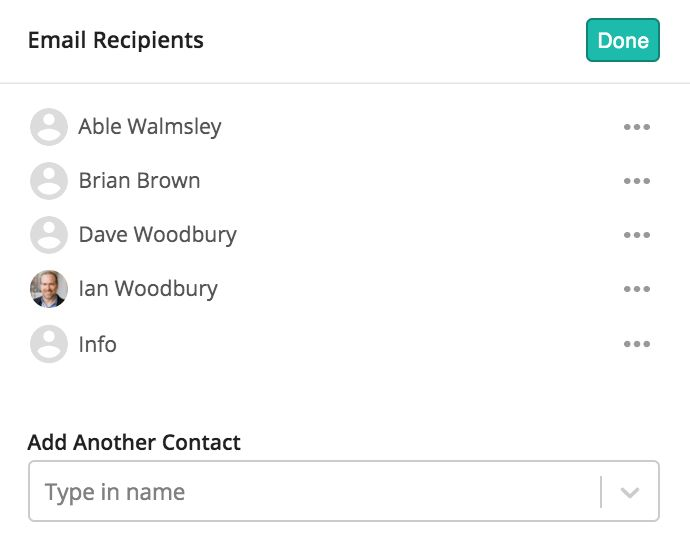This screenshot has height=536, width=690.
Task: Click the Done button
Action: click(623, 40)
